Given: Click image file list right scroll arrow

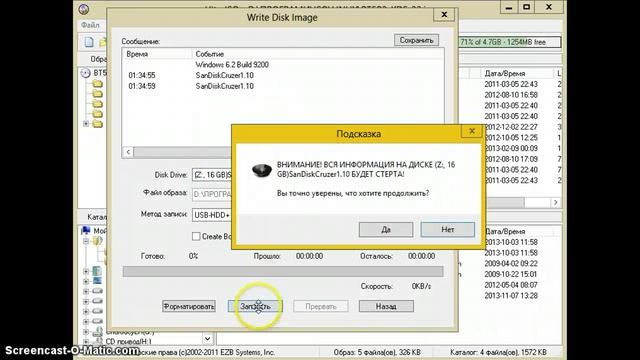Looking at the screenshot, I should [556, 202].
